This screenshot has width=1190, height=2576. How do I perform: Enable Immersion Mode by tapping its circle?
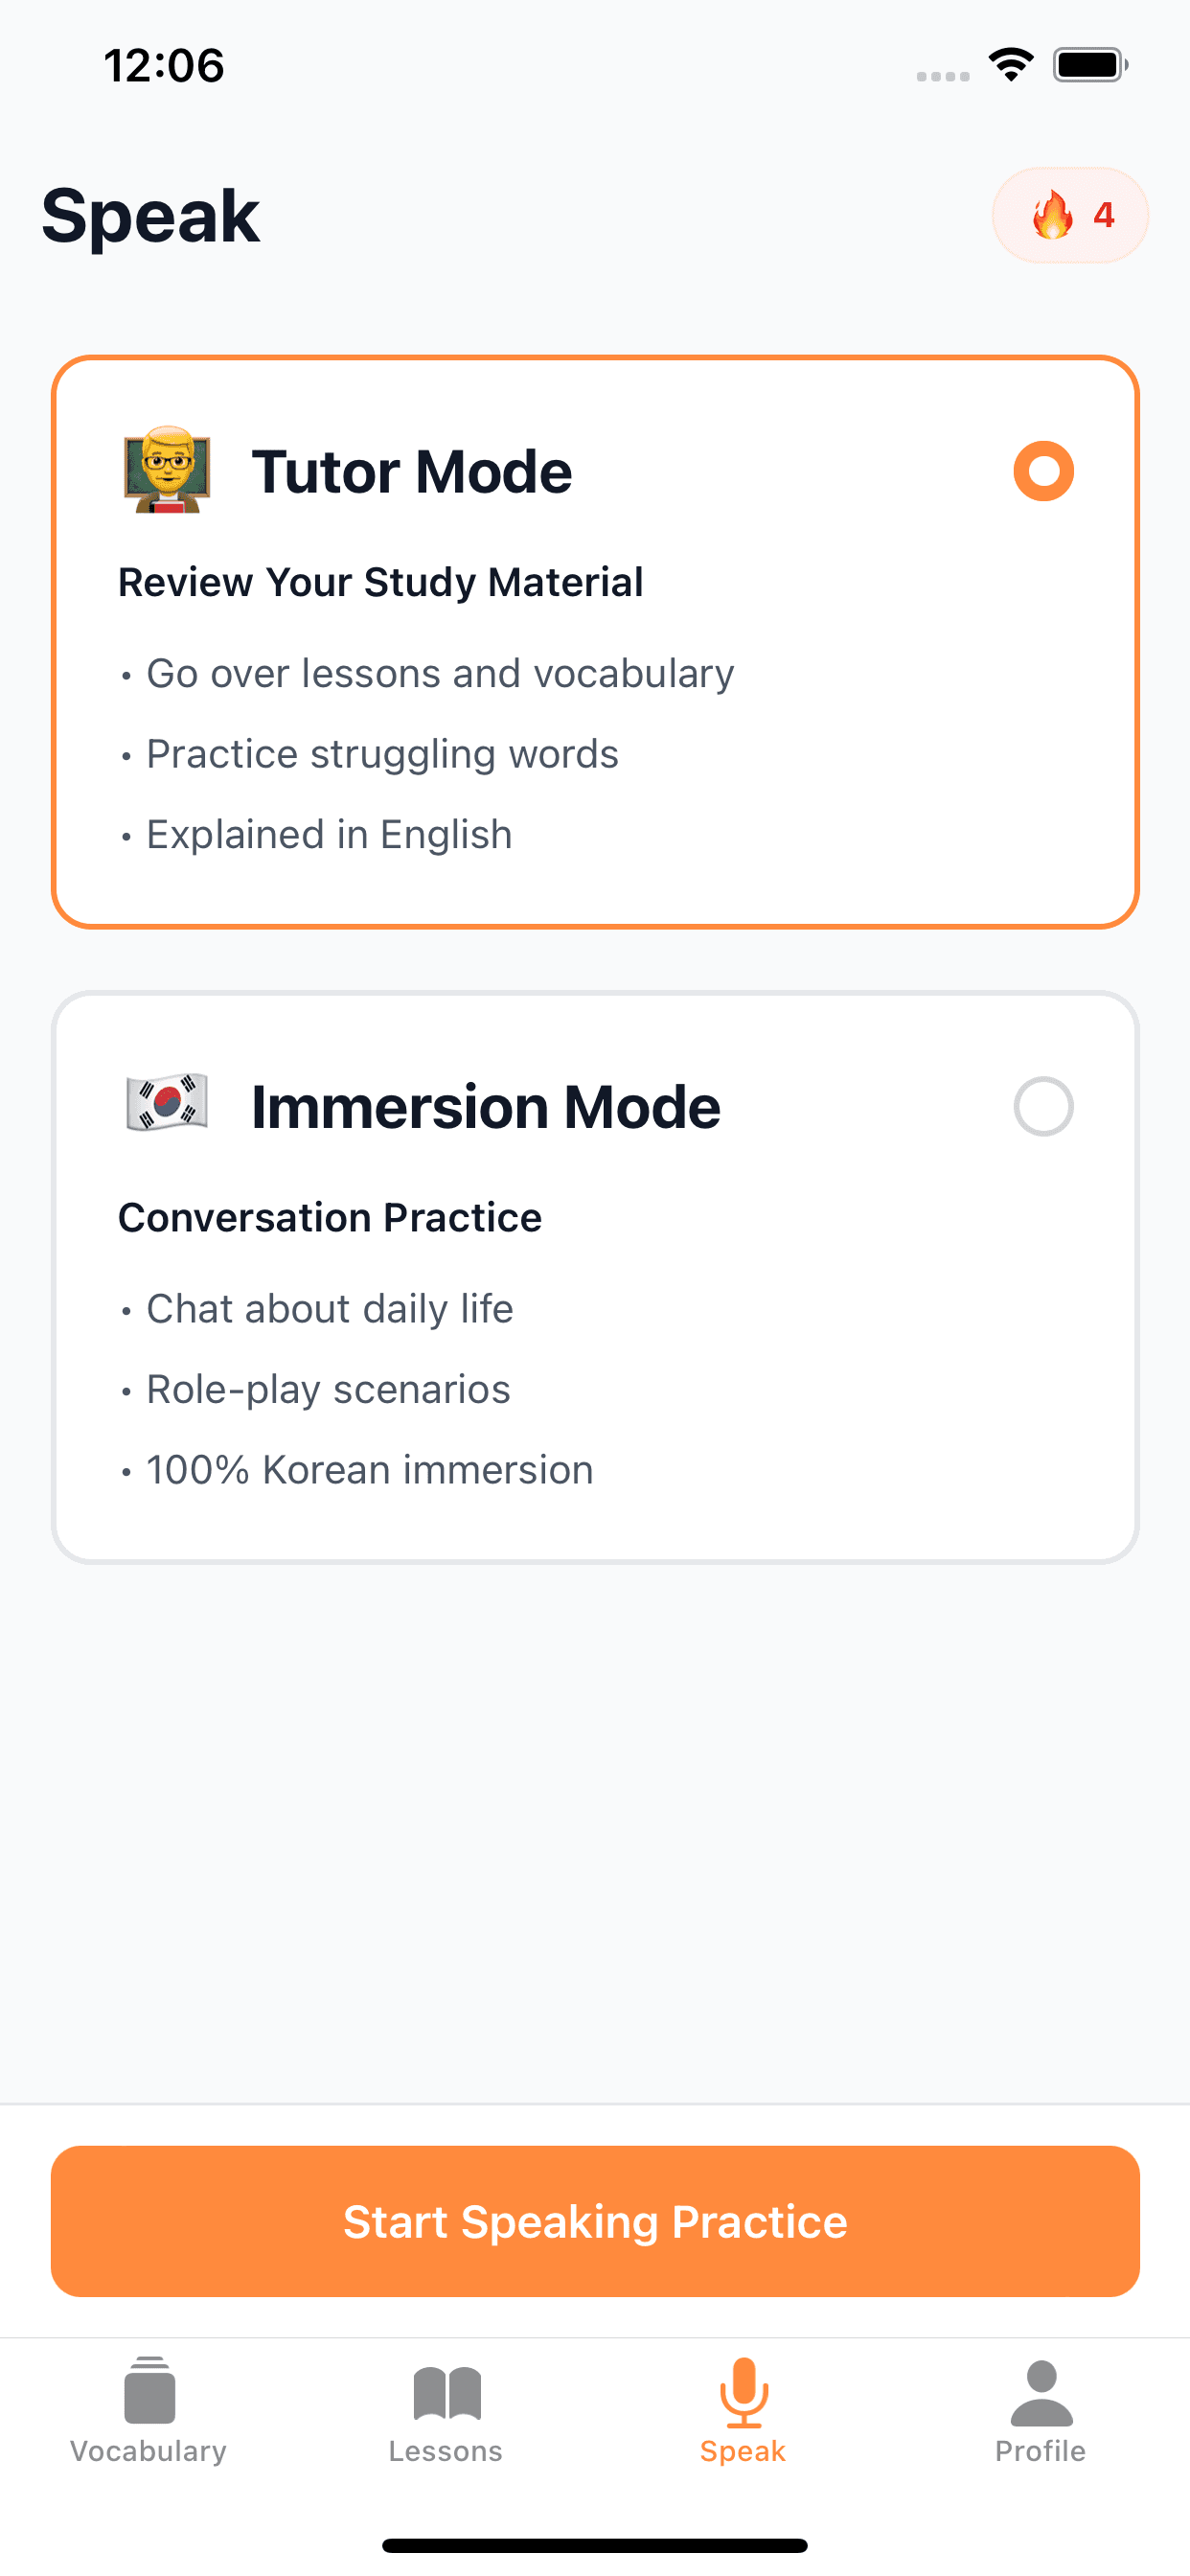(x=1043, y=1107)
